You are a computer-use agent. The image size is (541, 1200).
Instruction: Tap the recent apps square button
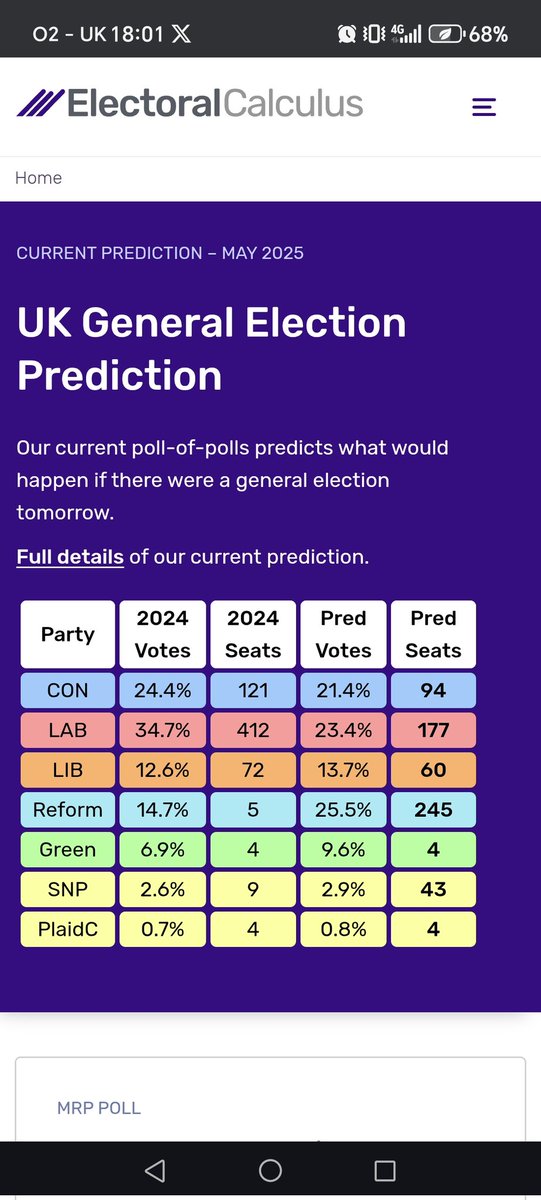tap(385, 1171)
